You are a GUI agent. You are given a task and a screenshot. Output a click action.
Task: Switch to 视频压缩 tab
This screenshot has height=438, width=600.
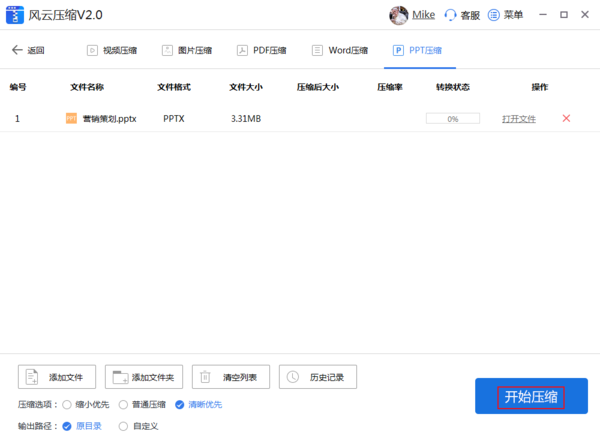point(112,50)
